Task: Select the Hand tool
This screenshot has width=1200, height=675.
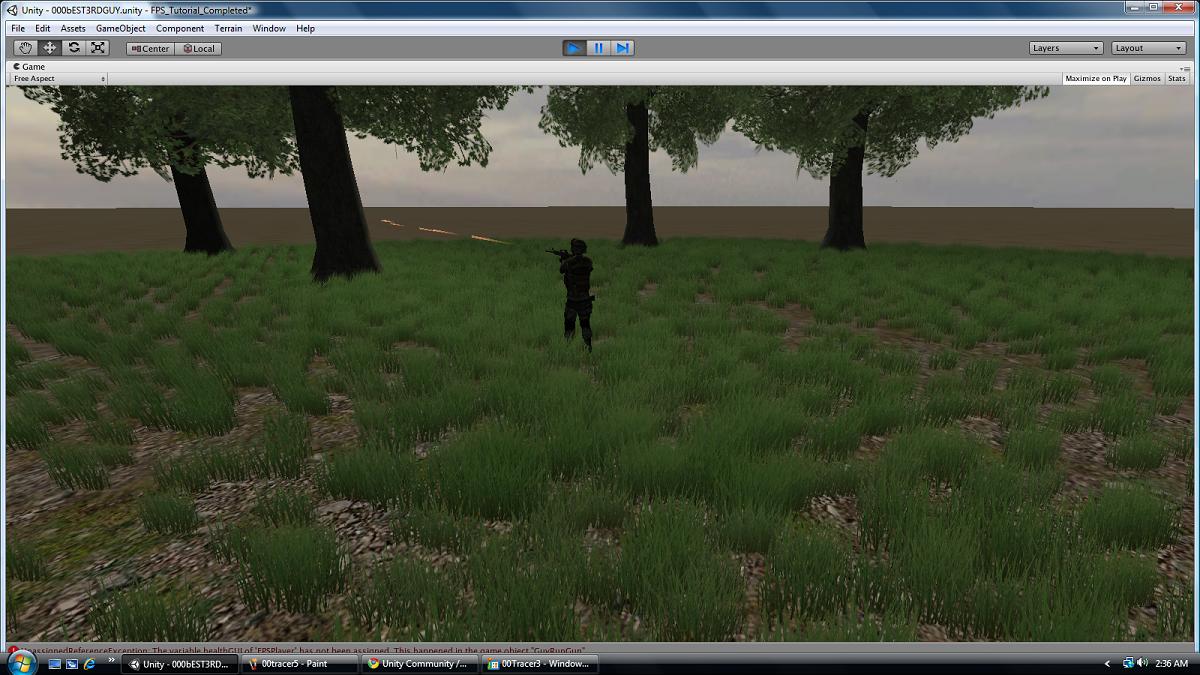Action: click(x=24, y=47)
